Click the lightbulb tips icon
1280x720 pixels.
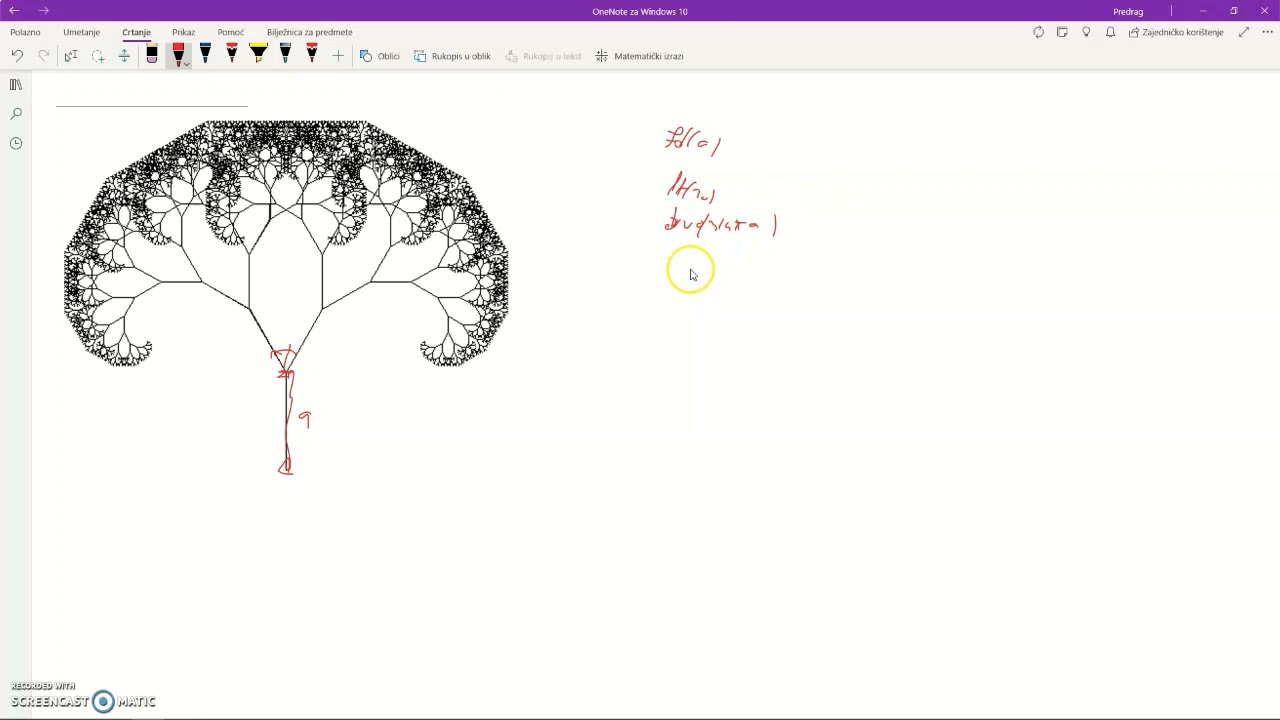[x=1086, y=32]
